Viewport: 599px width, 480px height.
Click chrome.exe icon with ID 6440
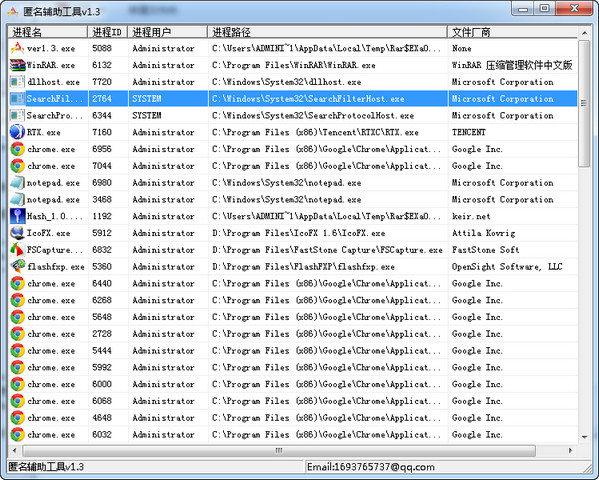pyautogui.click(x=17, y=284)
